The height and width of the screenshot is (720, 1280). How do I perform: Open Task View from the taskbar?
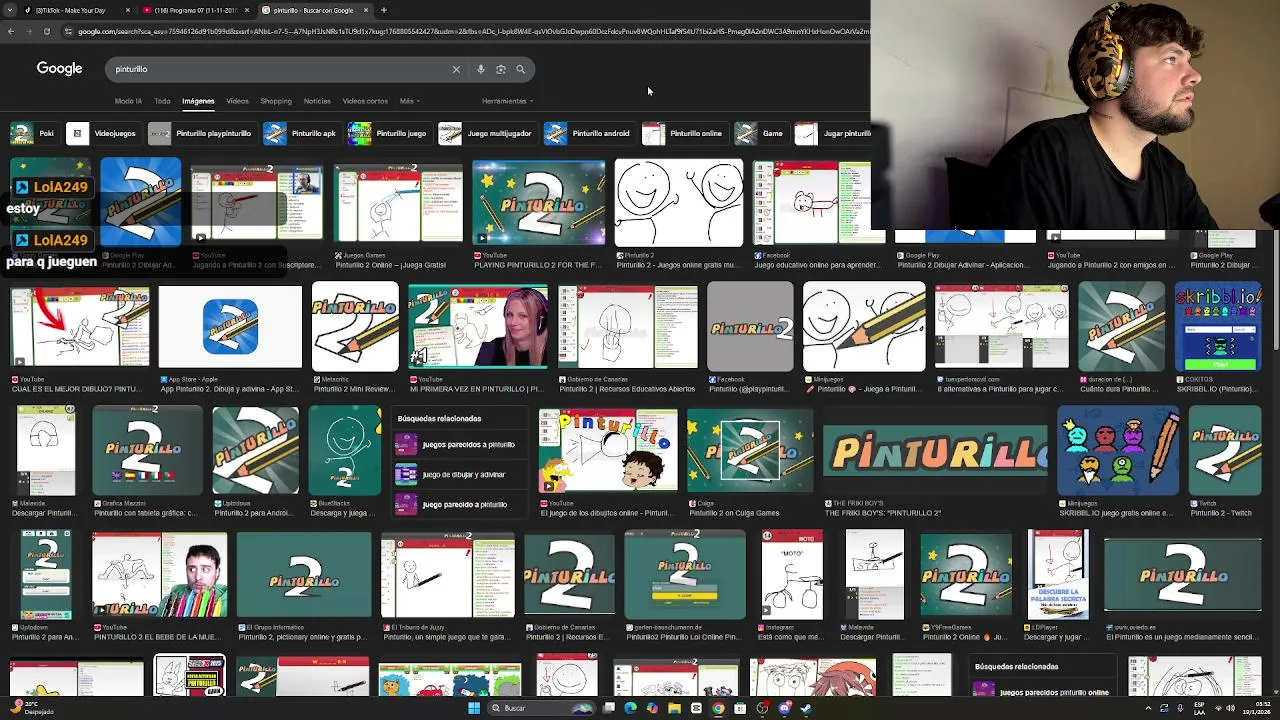(x=608, y=708)
